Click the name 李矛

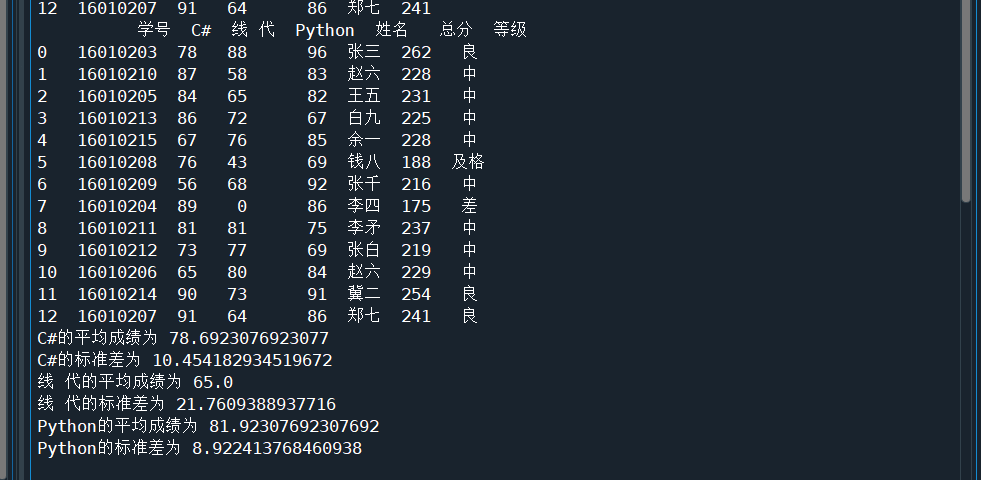coord(364,228)
